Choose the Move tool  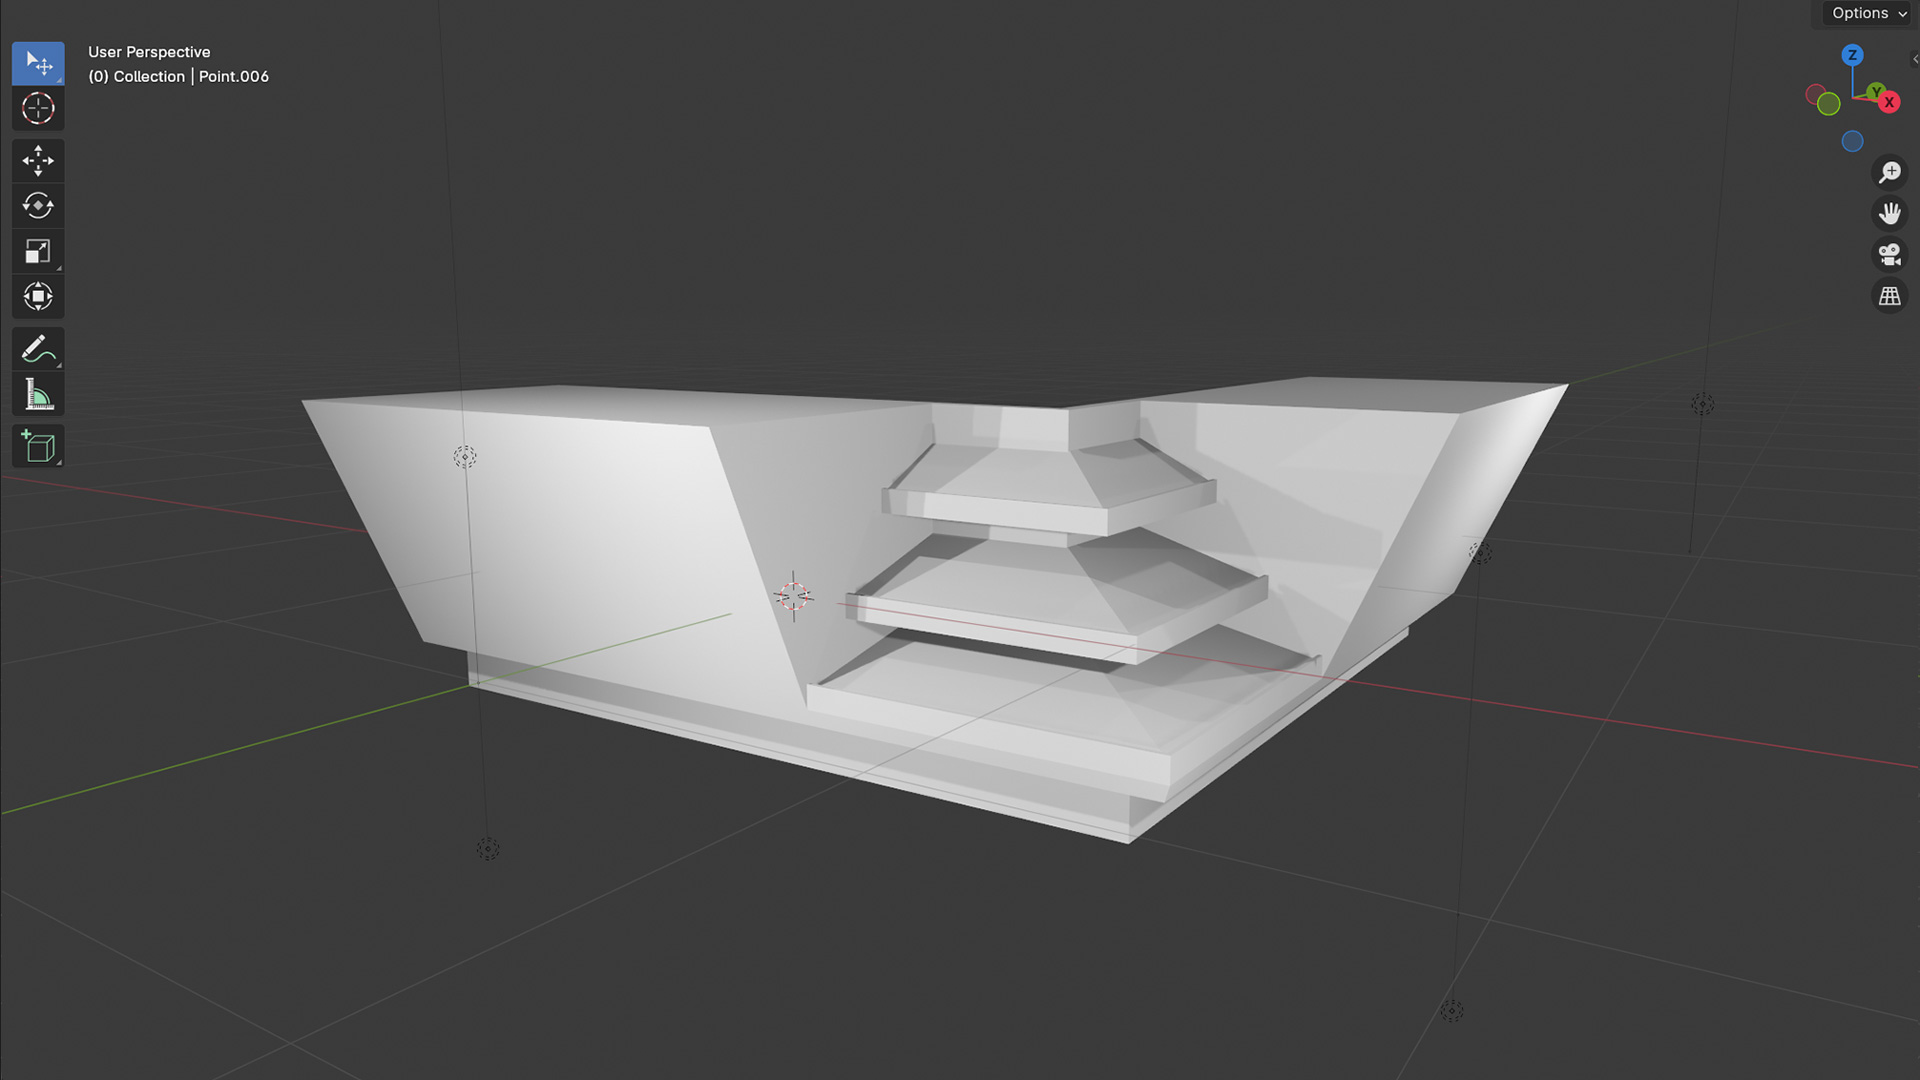click(38, 160)
